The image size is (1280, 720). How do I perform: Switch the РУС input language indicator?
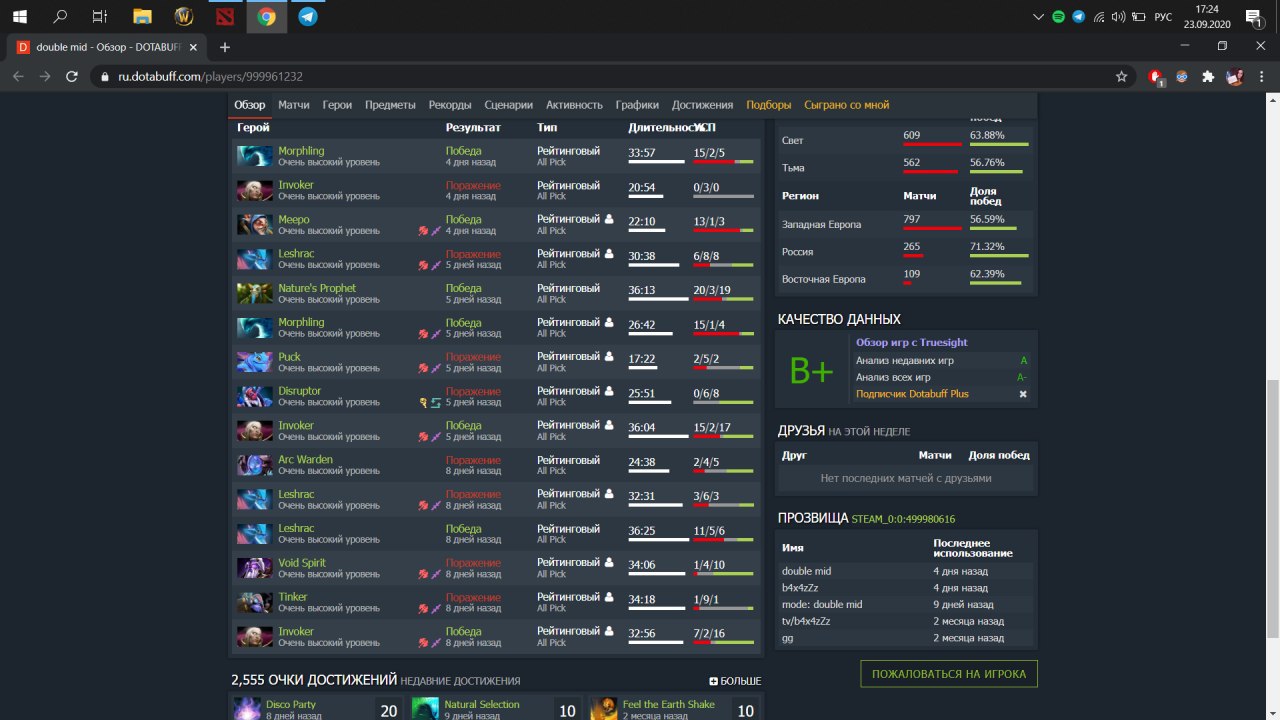1163,16
